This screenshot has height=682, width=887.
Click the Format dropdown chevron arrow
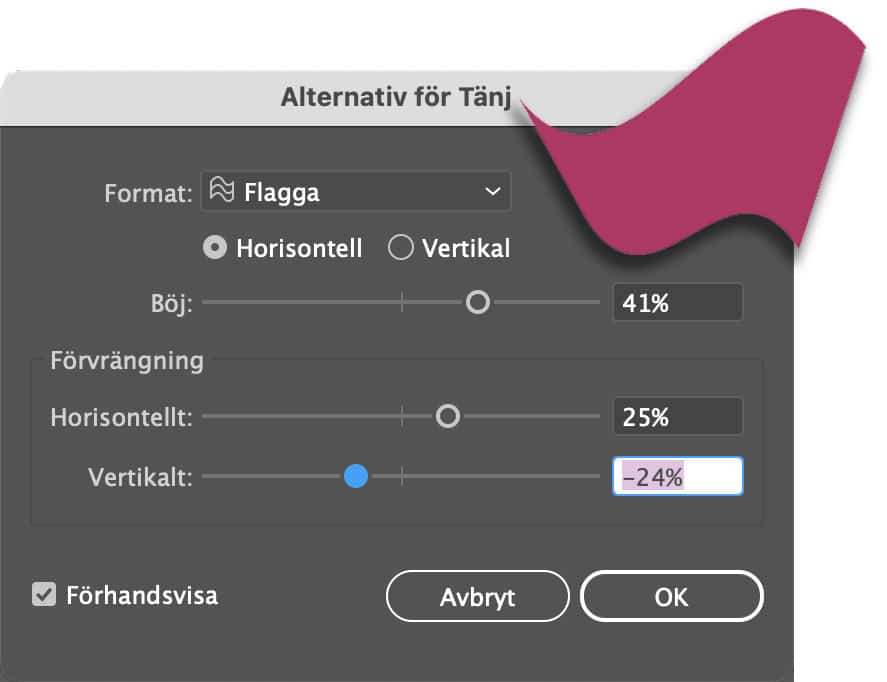click(492, 192)
